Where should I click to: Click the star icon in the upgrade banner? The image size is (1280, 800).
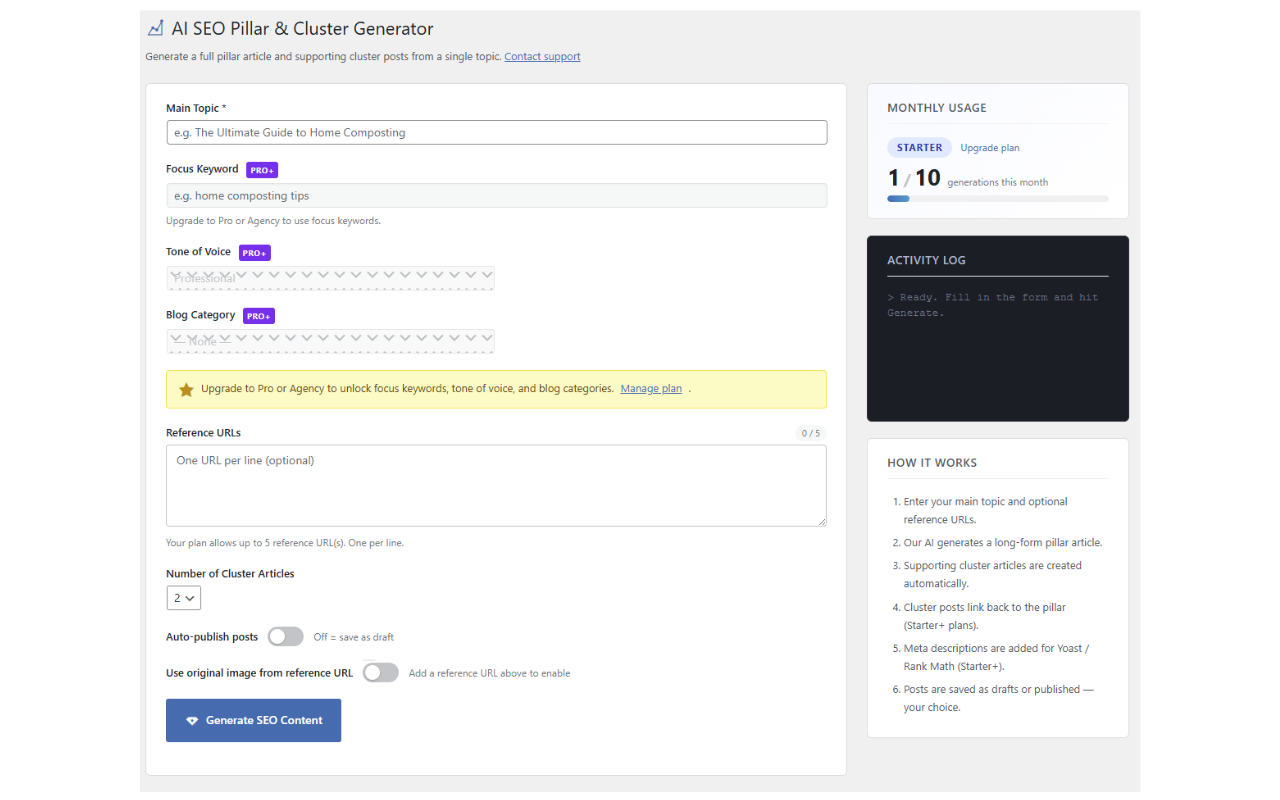click(186, 389)
